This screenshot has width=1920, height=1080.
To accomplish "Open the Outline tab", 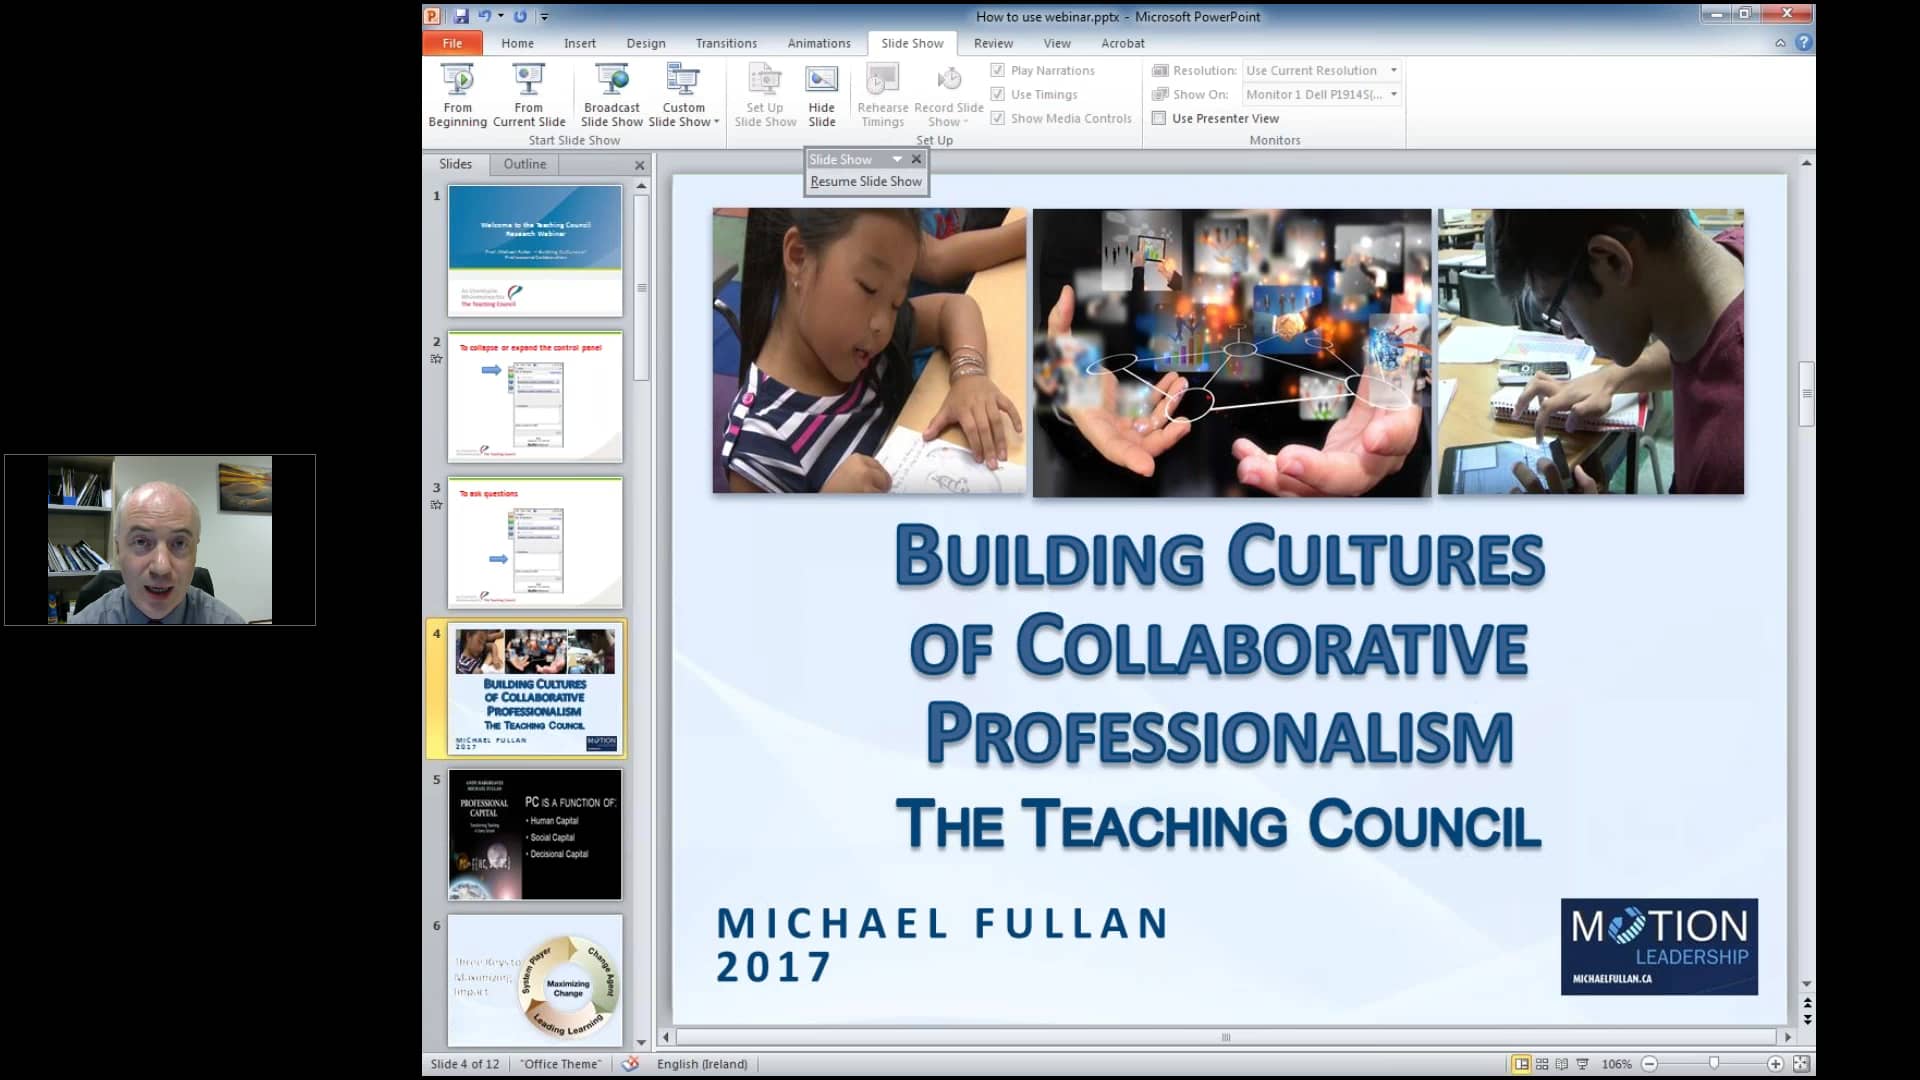I will (x=524, y=164).
